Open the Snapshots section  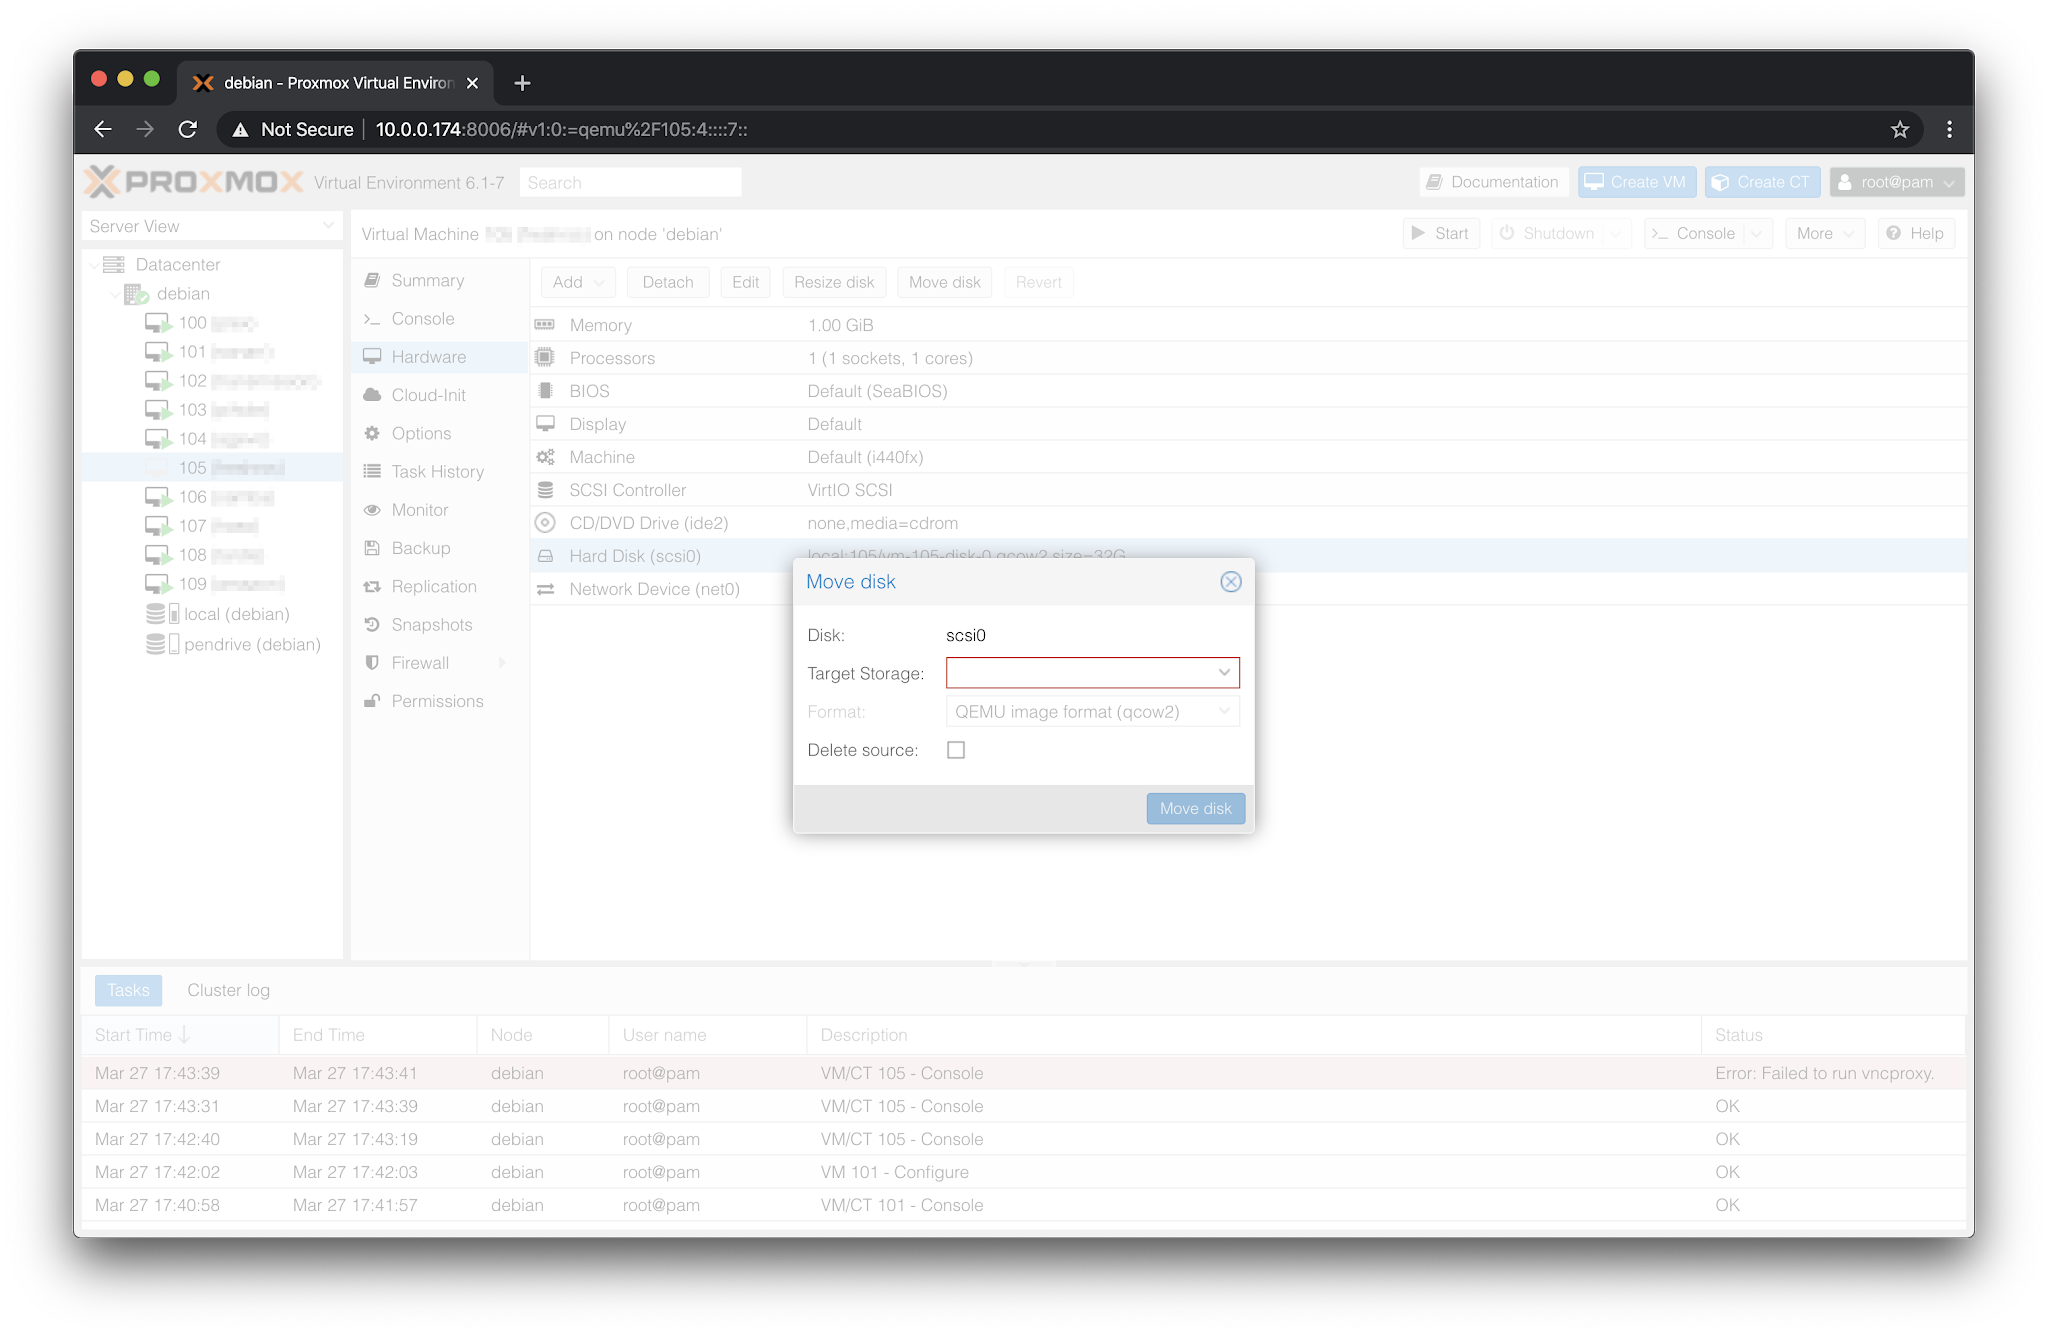(x=438, y=625)
